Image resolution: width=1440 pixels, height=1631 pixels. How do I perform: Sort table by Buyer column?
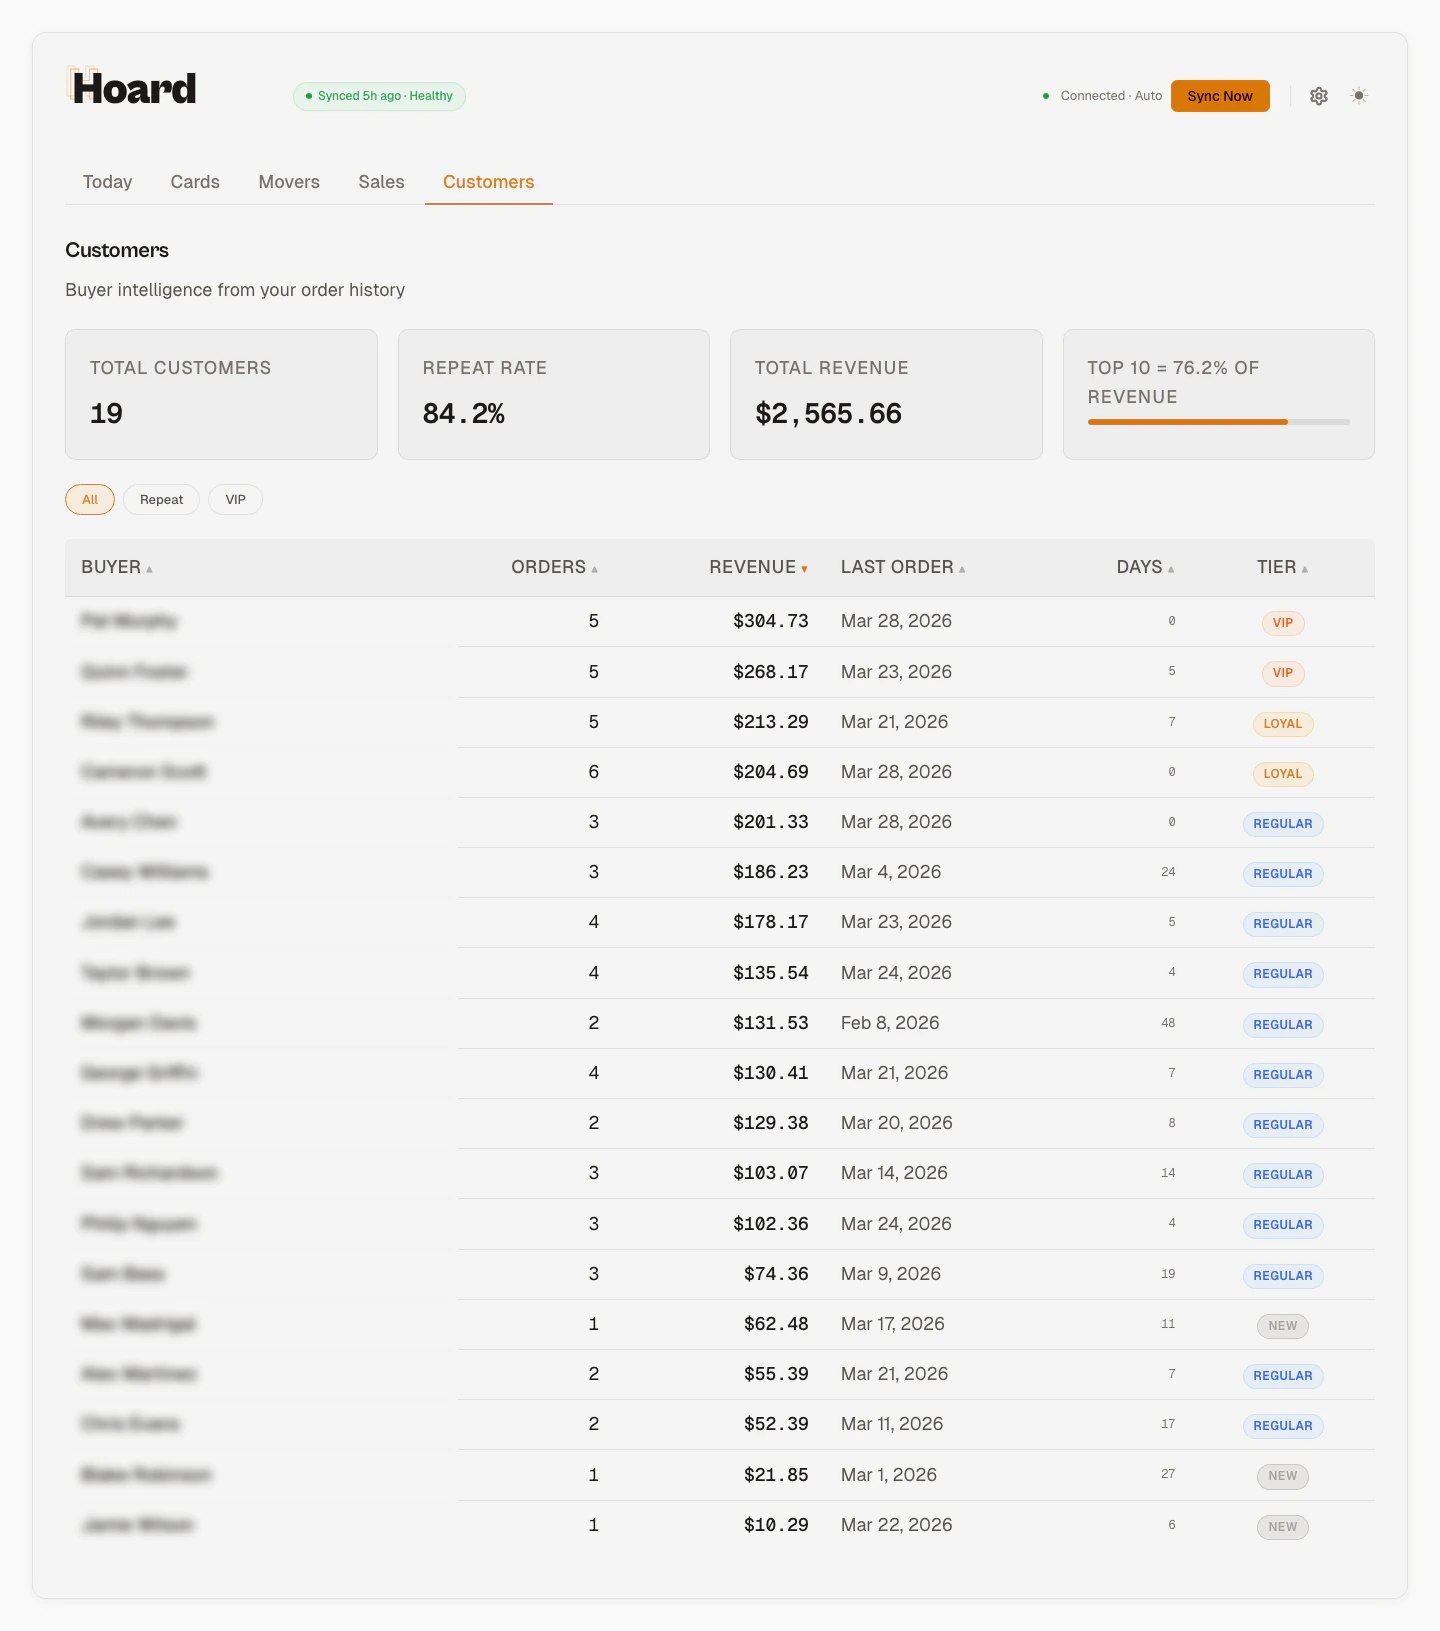click(x=117, y=567)
